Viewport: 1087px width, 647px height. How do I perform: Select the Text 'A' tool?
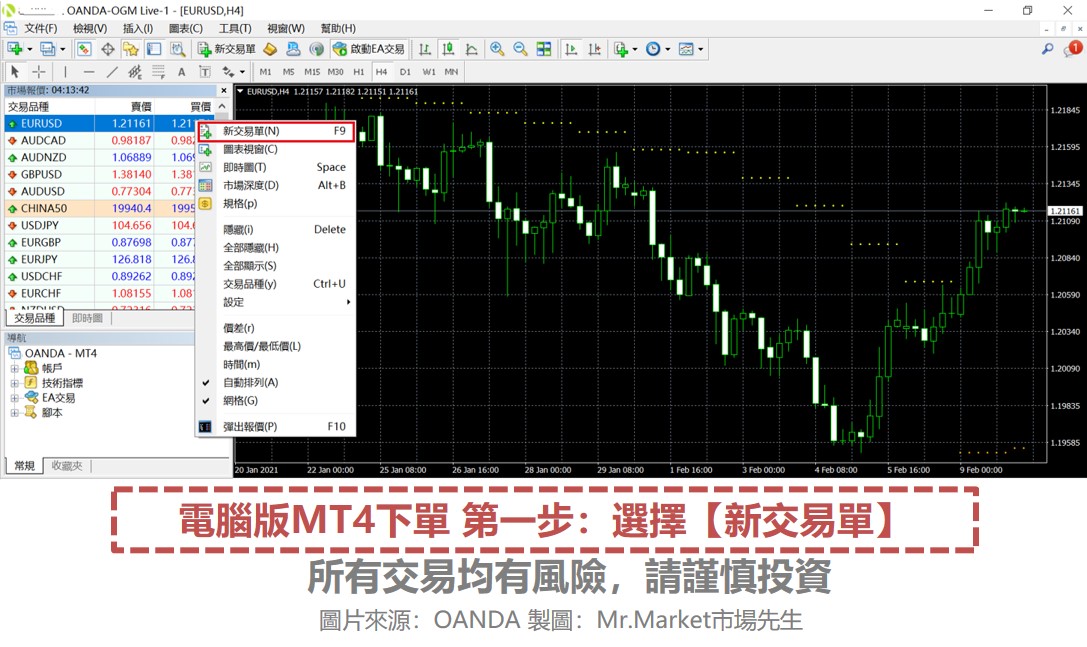click(x=182, y=71)
